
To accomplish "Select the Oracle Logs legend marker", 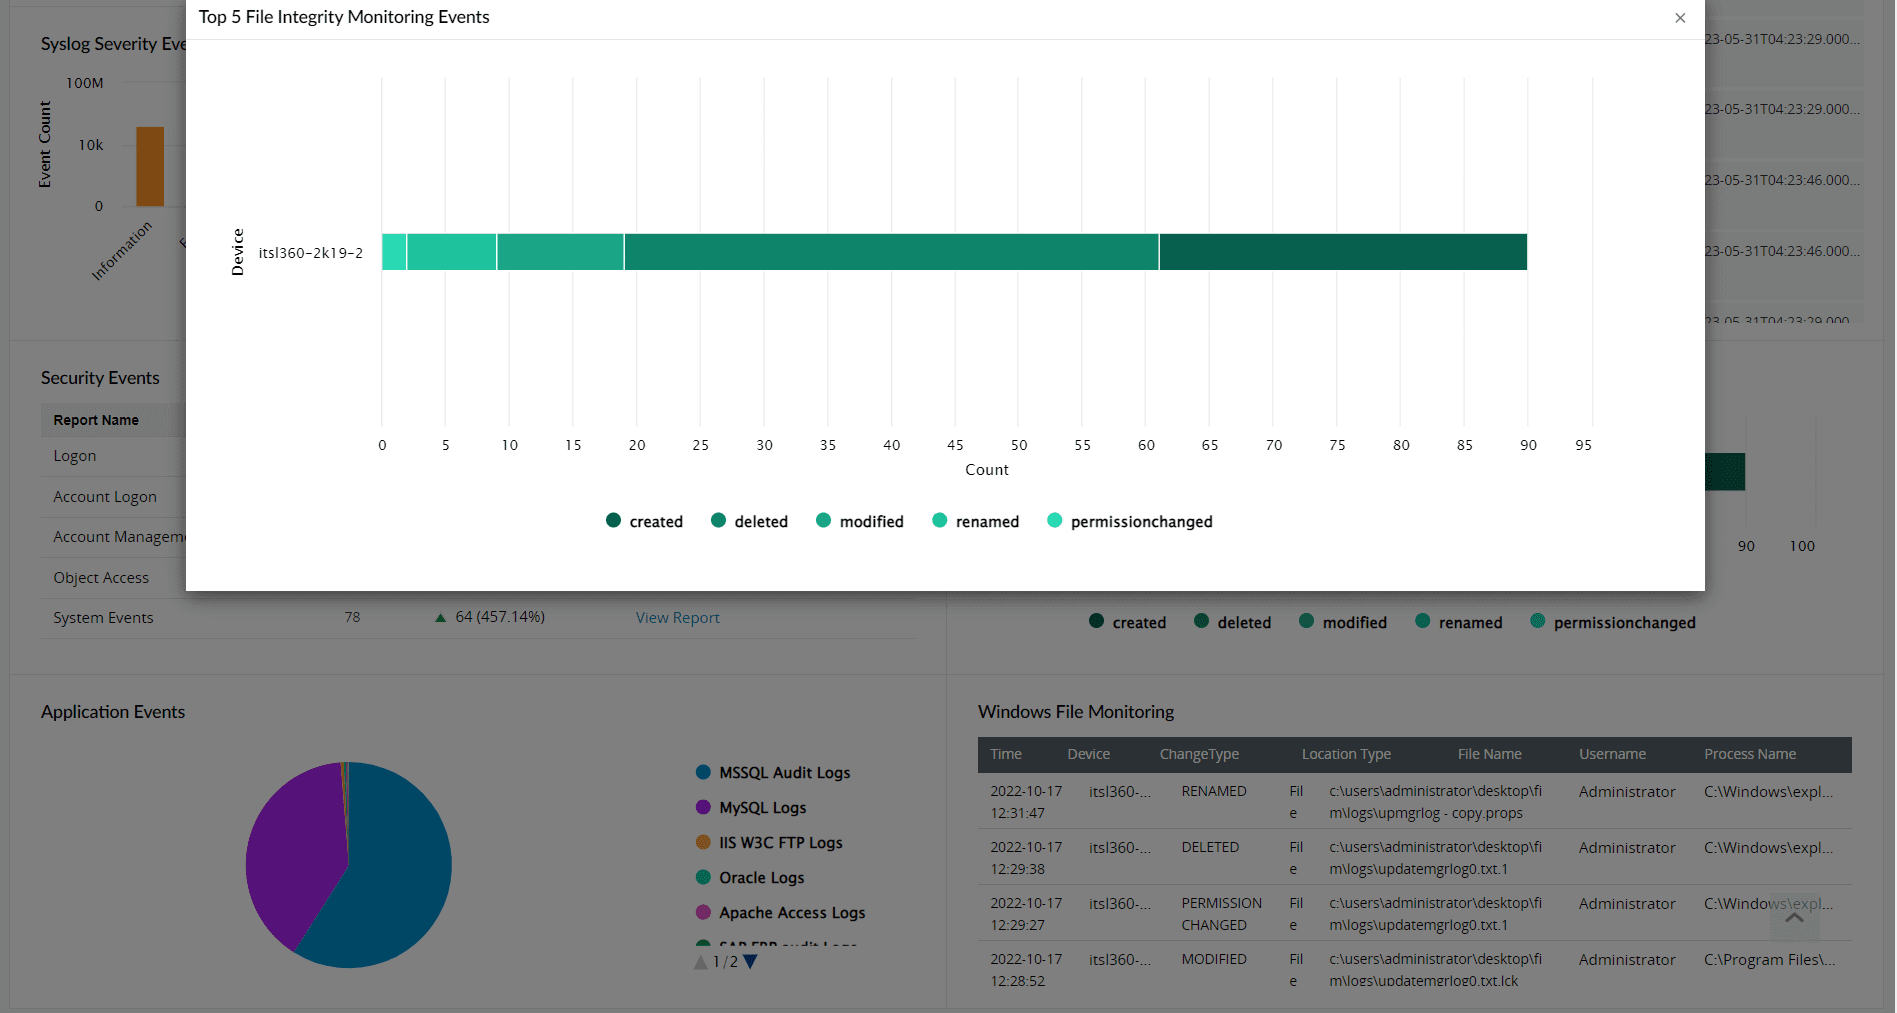I will coord(703,877).
